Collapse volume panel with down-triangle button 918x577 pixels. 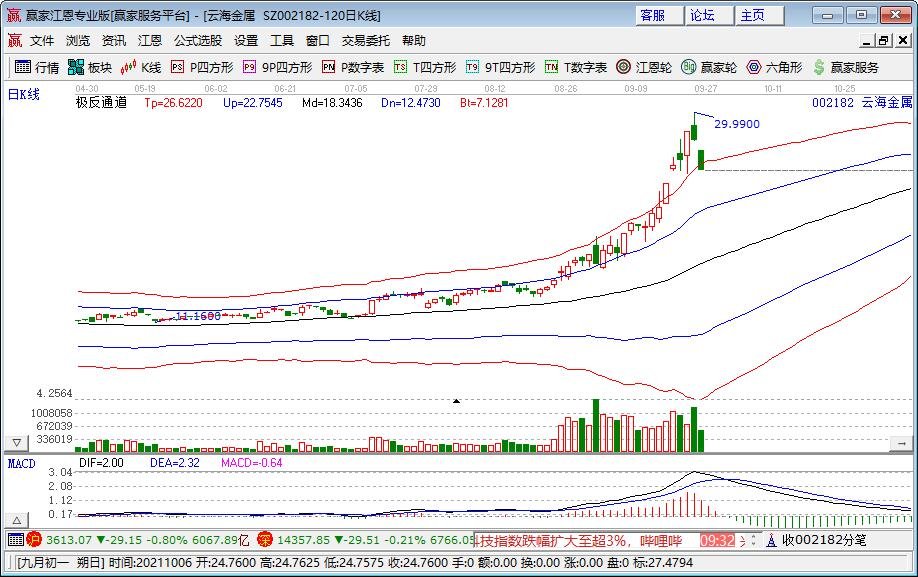(x=16, y=443)
